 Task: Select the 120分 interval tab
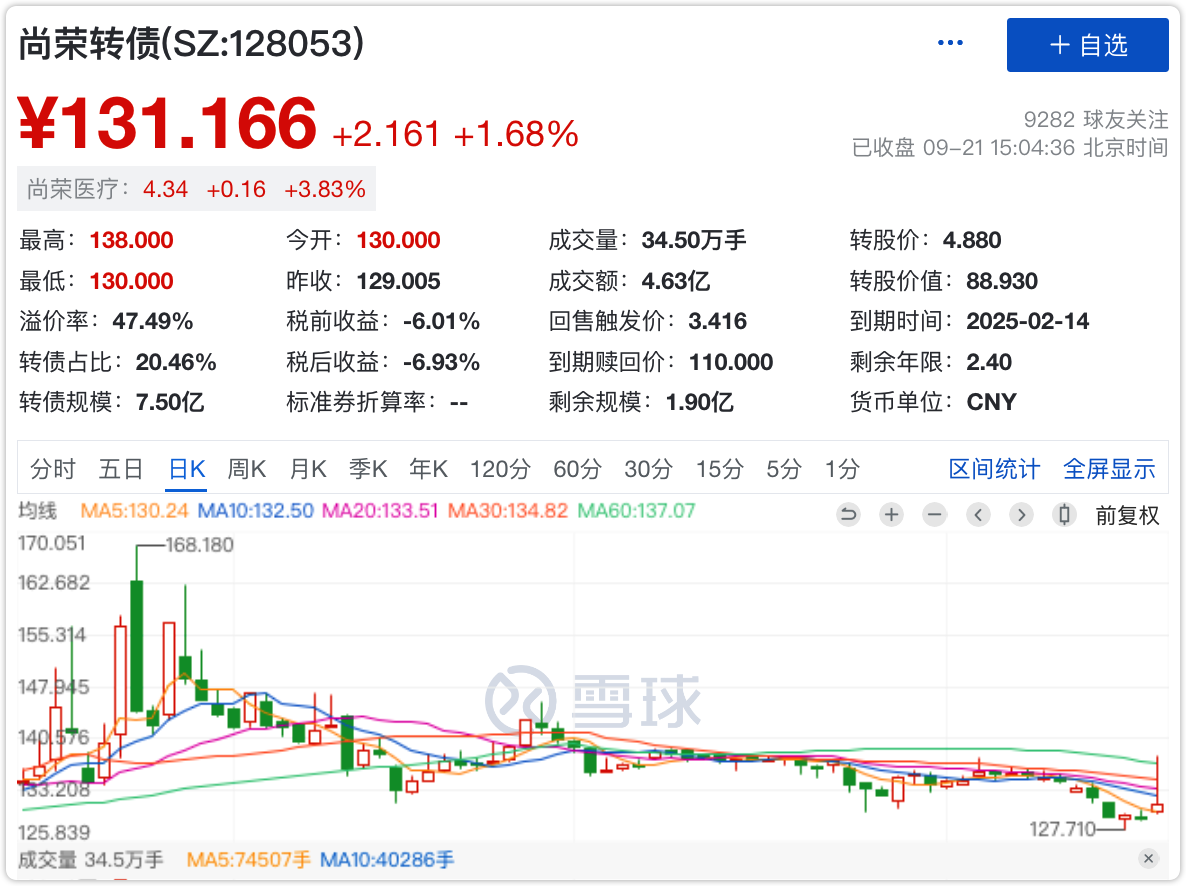click(x=500, y=469)
